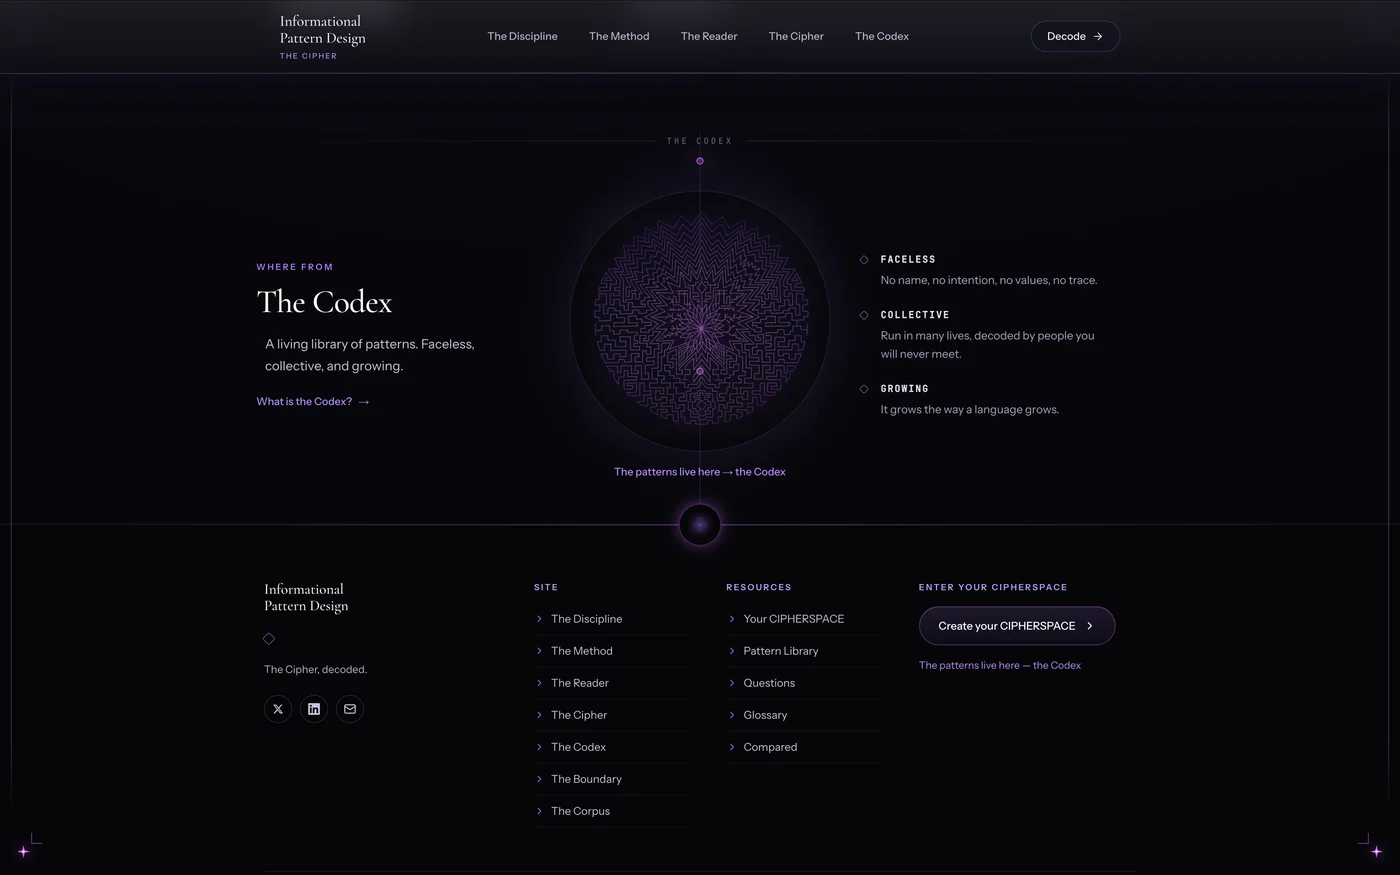Open the Glossary link
This screenshot has height=875, width=1400.
(x=765, y=715)
